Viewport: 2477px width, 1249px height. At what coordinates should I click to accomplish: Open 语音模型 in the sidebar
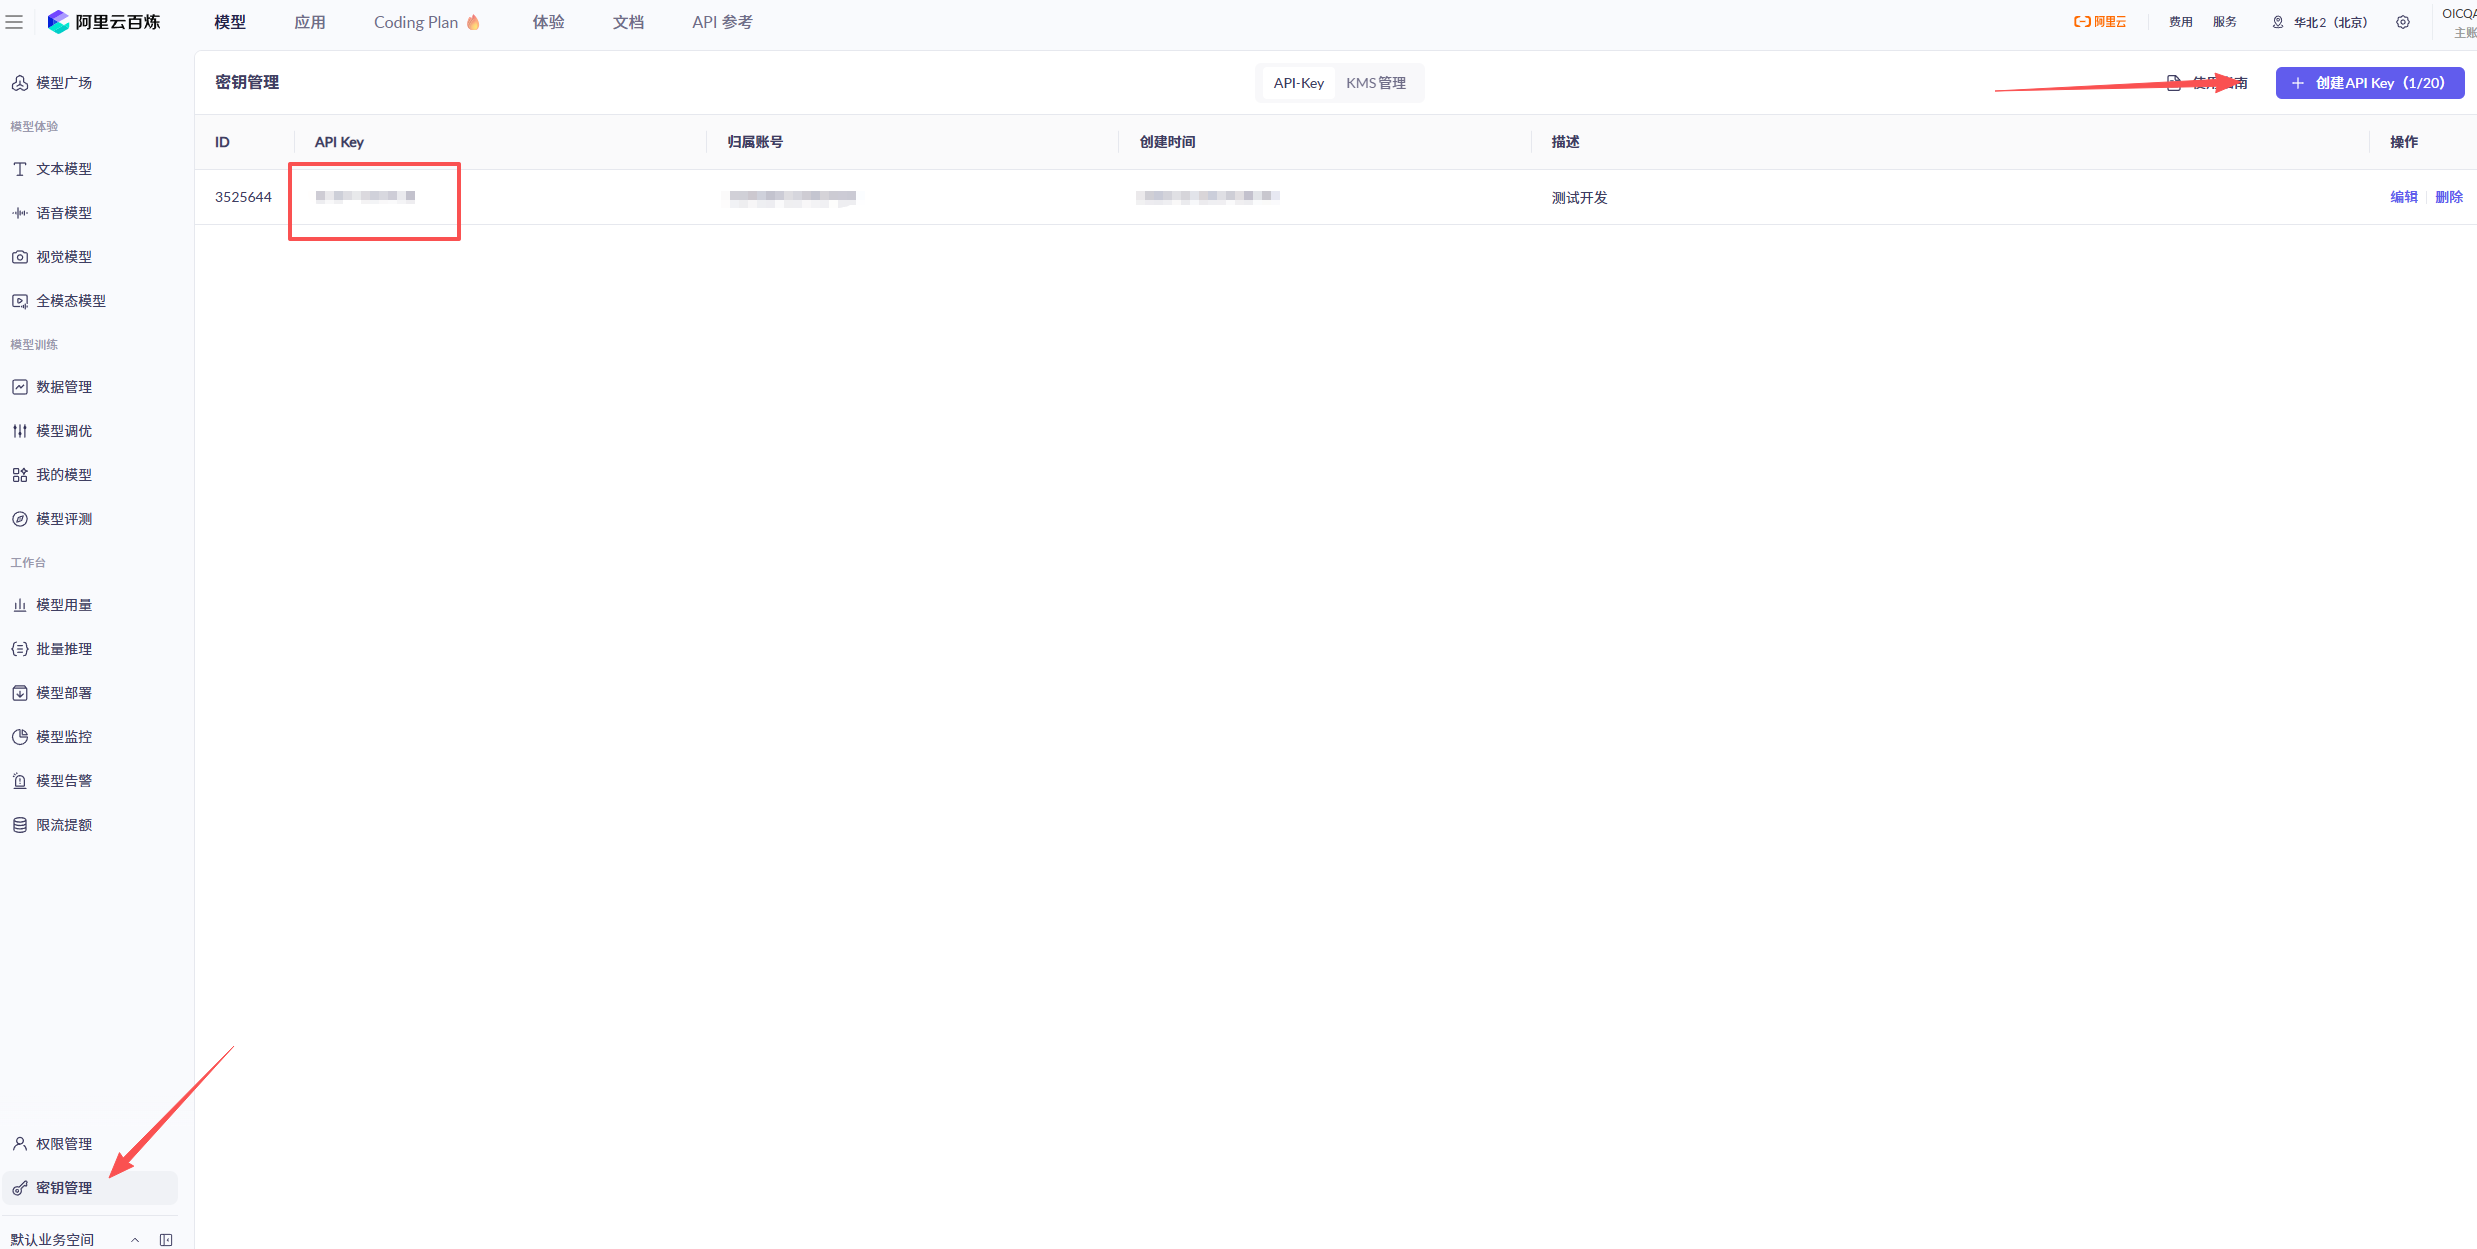(x=64, y=213)
